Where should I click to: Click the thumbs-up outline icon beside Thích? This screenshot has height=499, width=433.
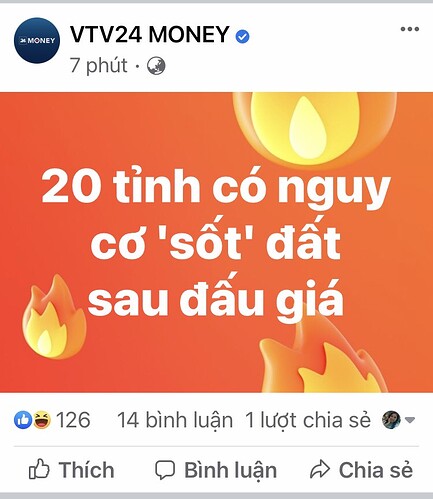coord(39,469)
